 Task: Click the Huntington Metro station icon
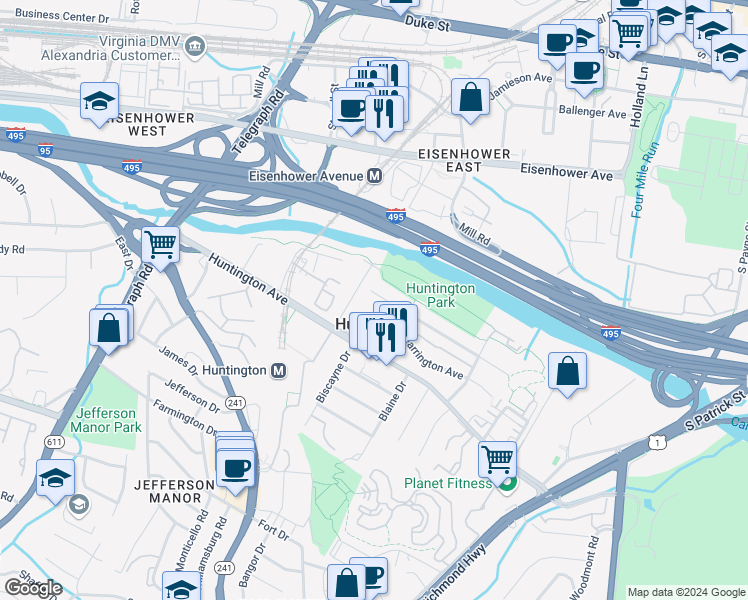(279, 371)
